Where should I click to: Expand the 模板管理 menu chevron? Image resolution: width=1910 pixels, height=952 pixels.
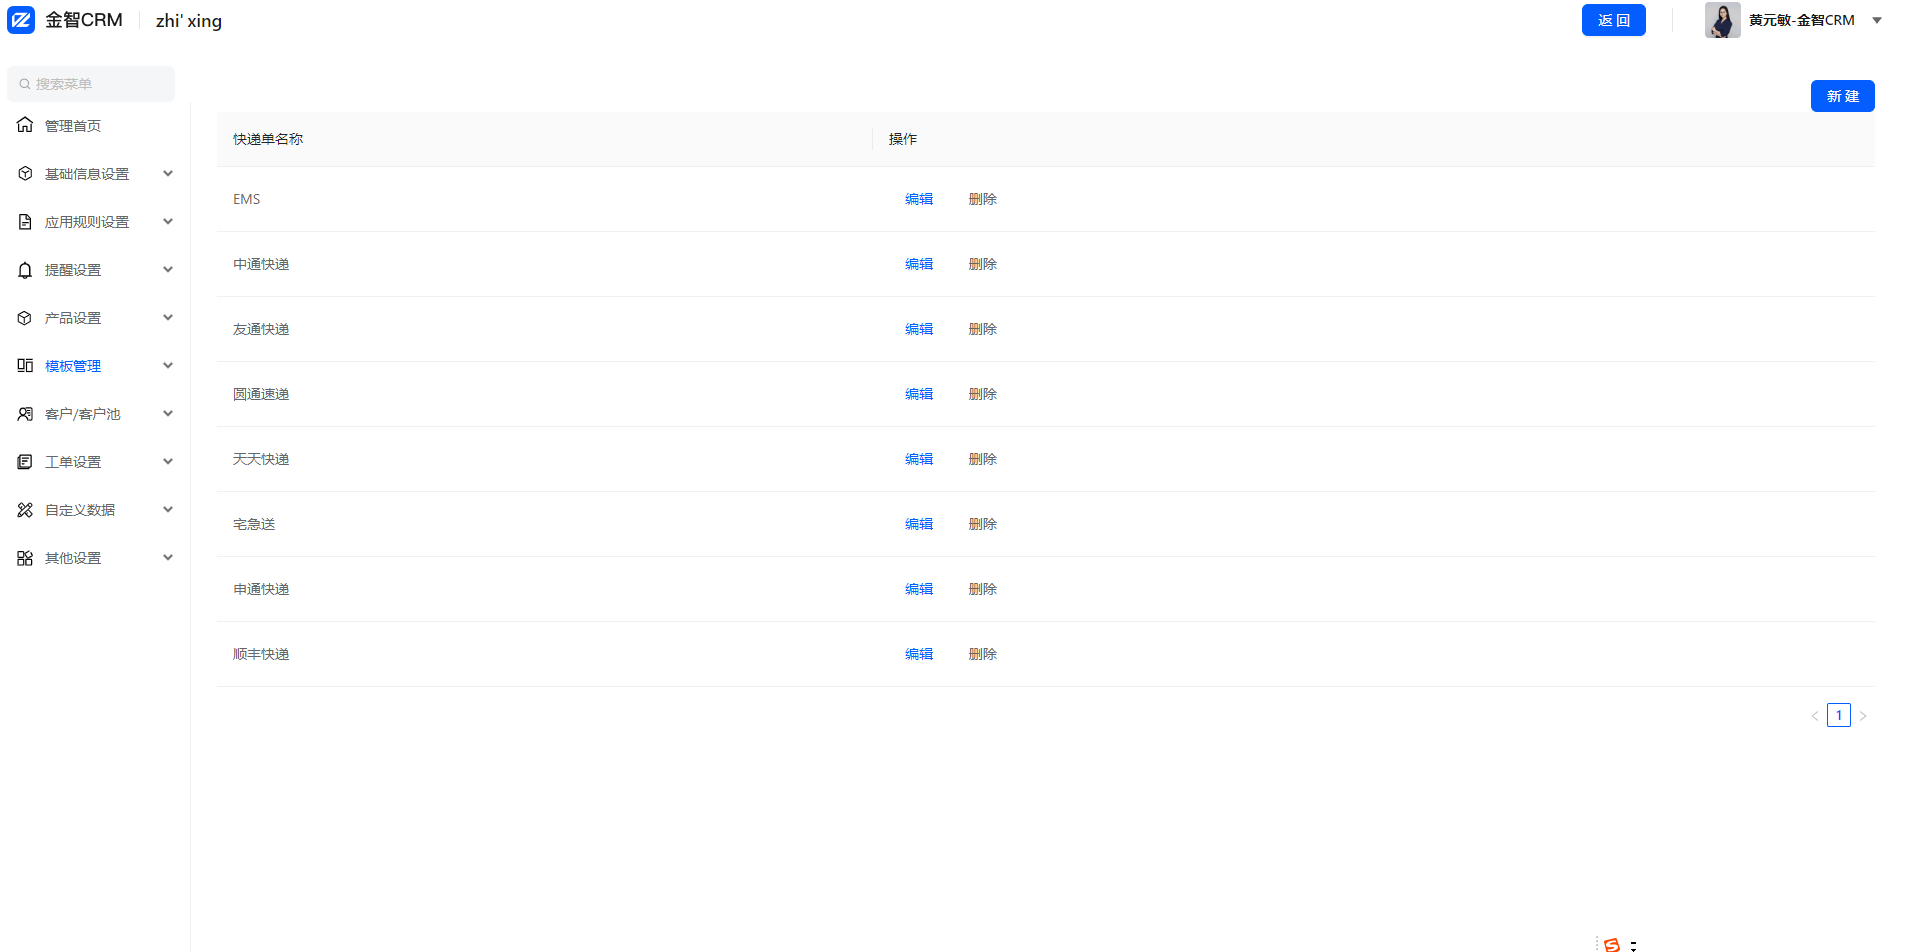[168, 365]
